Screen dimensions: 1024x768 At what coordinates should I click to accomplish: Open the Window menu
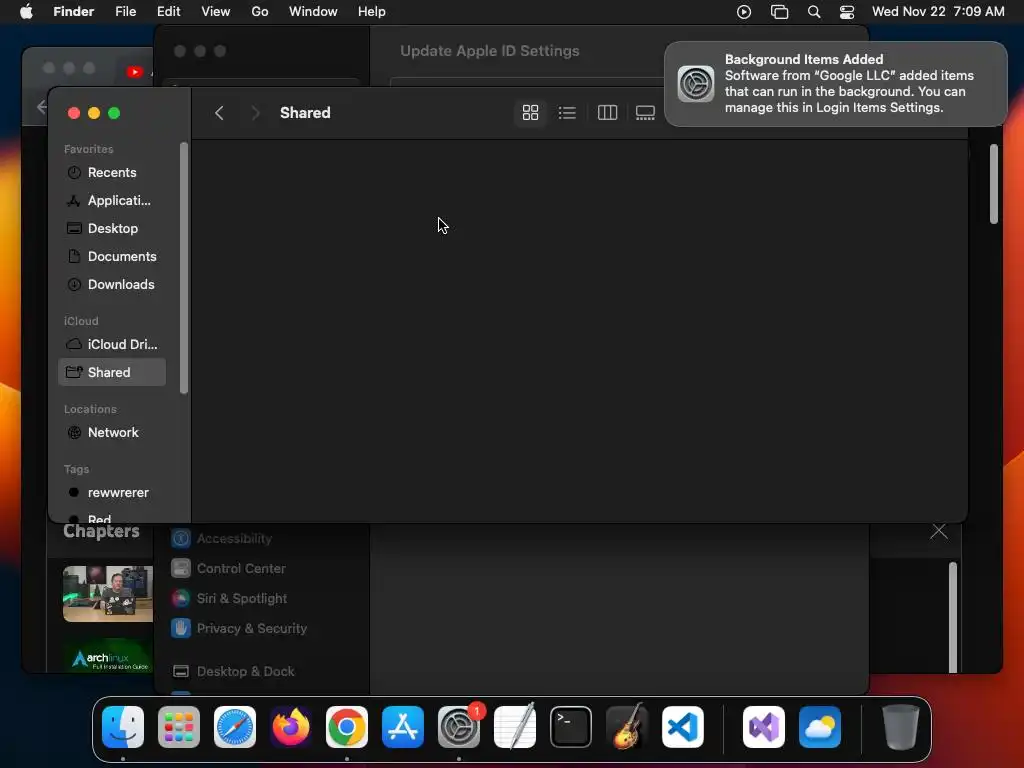[313, 12]
